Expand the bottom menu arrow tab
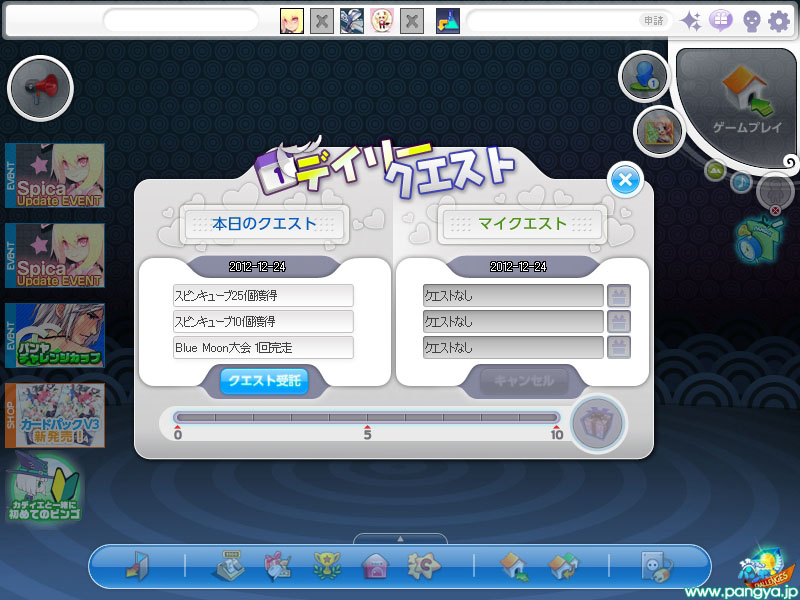800x600 pixels. (x=401, y=539)
